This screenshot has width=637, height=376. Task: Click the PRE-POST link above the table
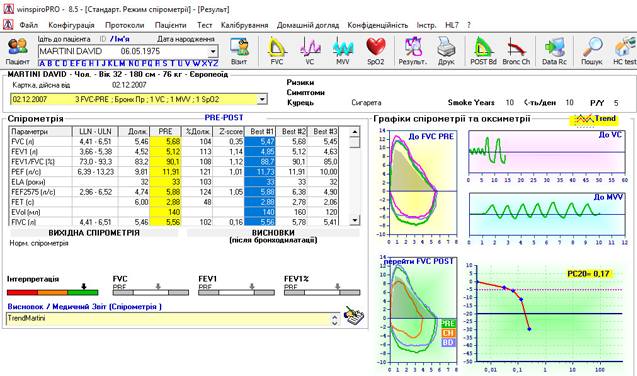pyautogui.click(x=224, y=118)
